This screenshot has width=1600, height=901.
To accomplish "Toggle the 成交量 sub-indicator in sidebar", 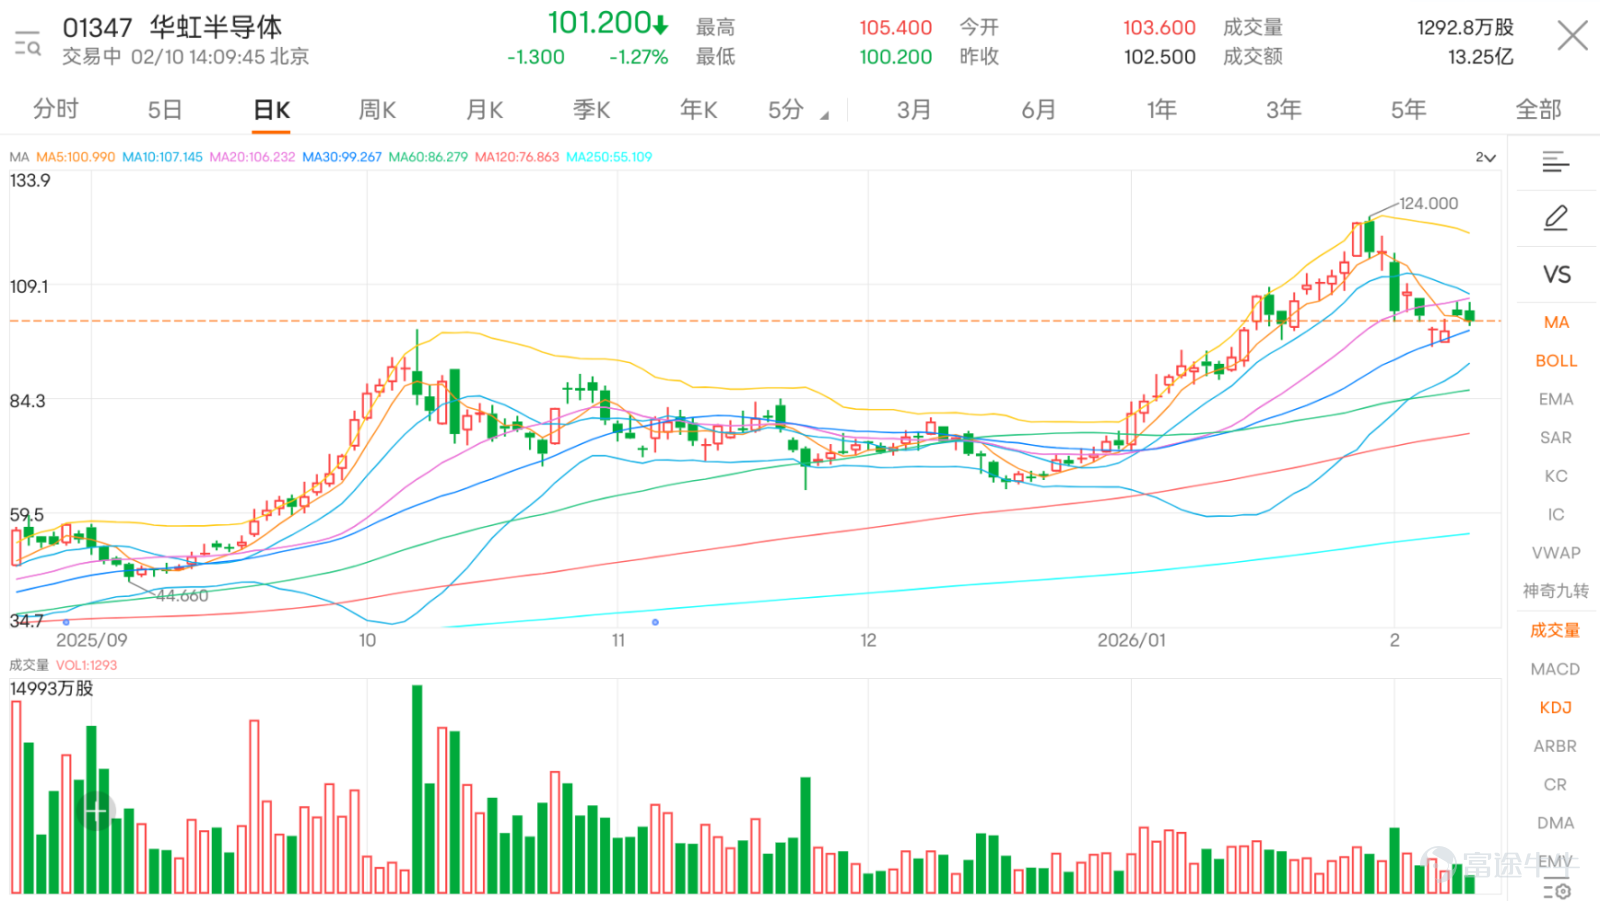I will [x=1555, y=630].
